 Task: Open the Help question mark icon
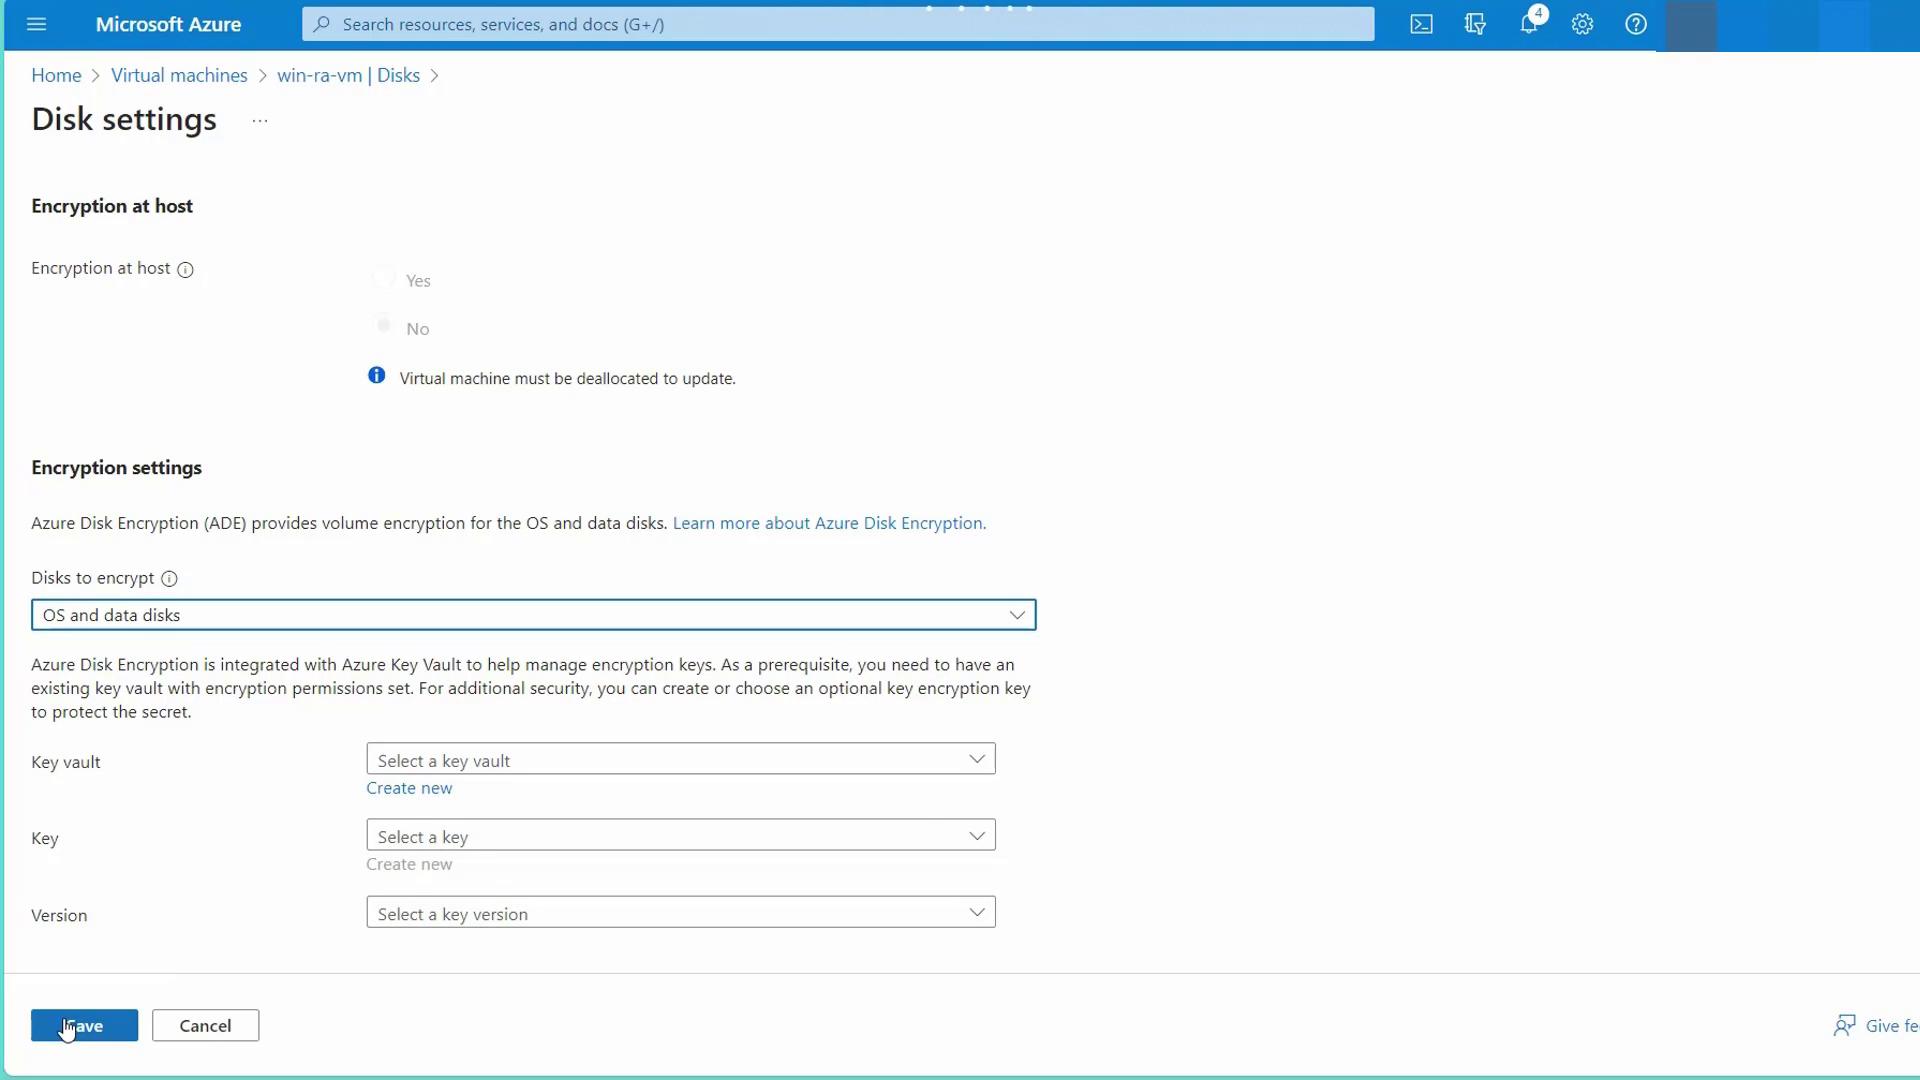pyautogui.click(x=1636, y=24)
